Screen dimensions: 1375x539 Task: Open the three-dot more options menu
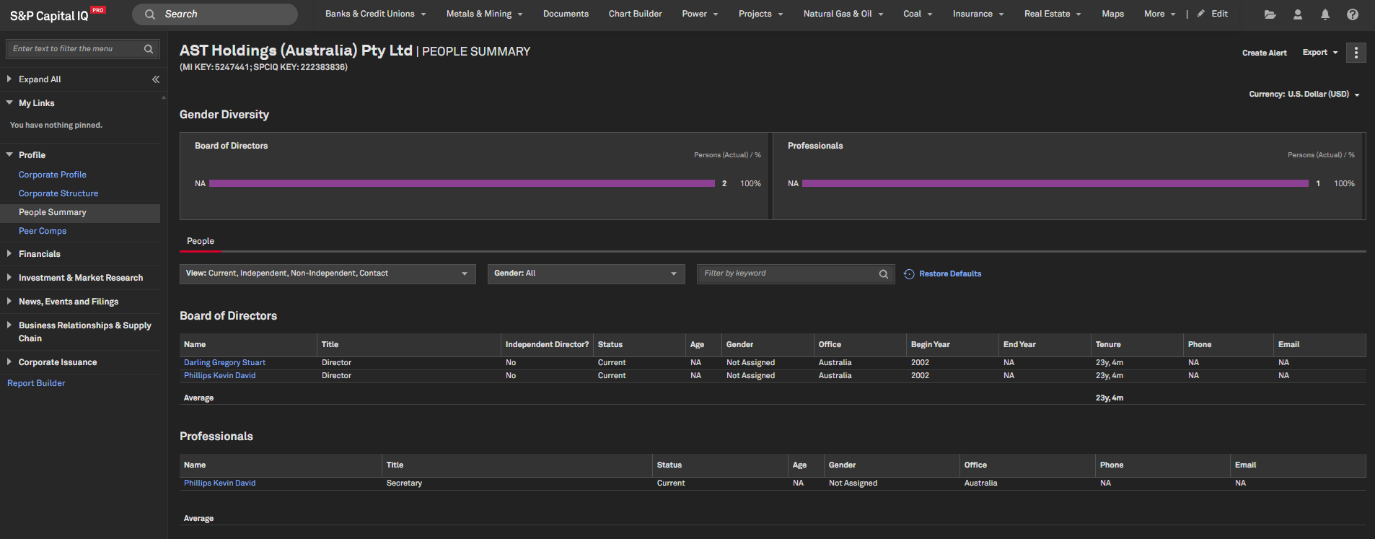coord(1356,52)
